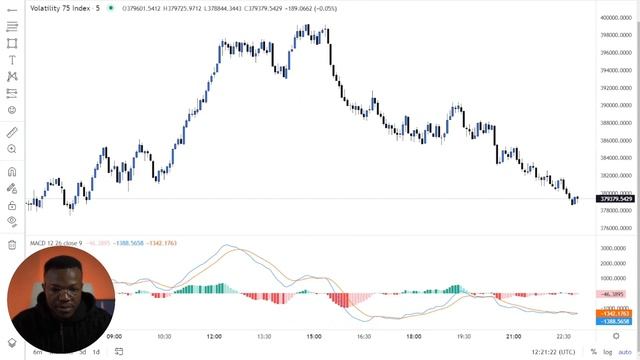Click the green market status dot
The image size is (640, 360).
111,8
